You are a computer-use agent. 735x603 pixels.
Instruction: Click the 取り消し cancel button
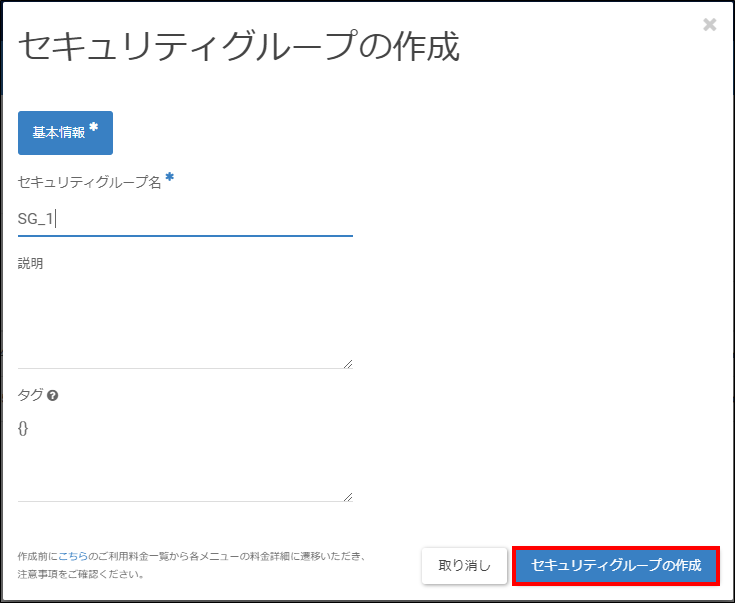tap(464, 565)
